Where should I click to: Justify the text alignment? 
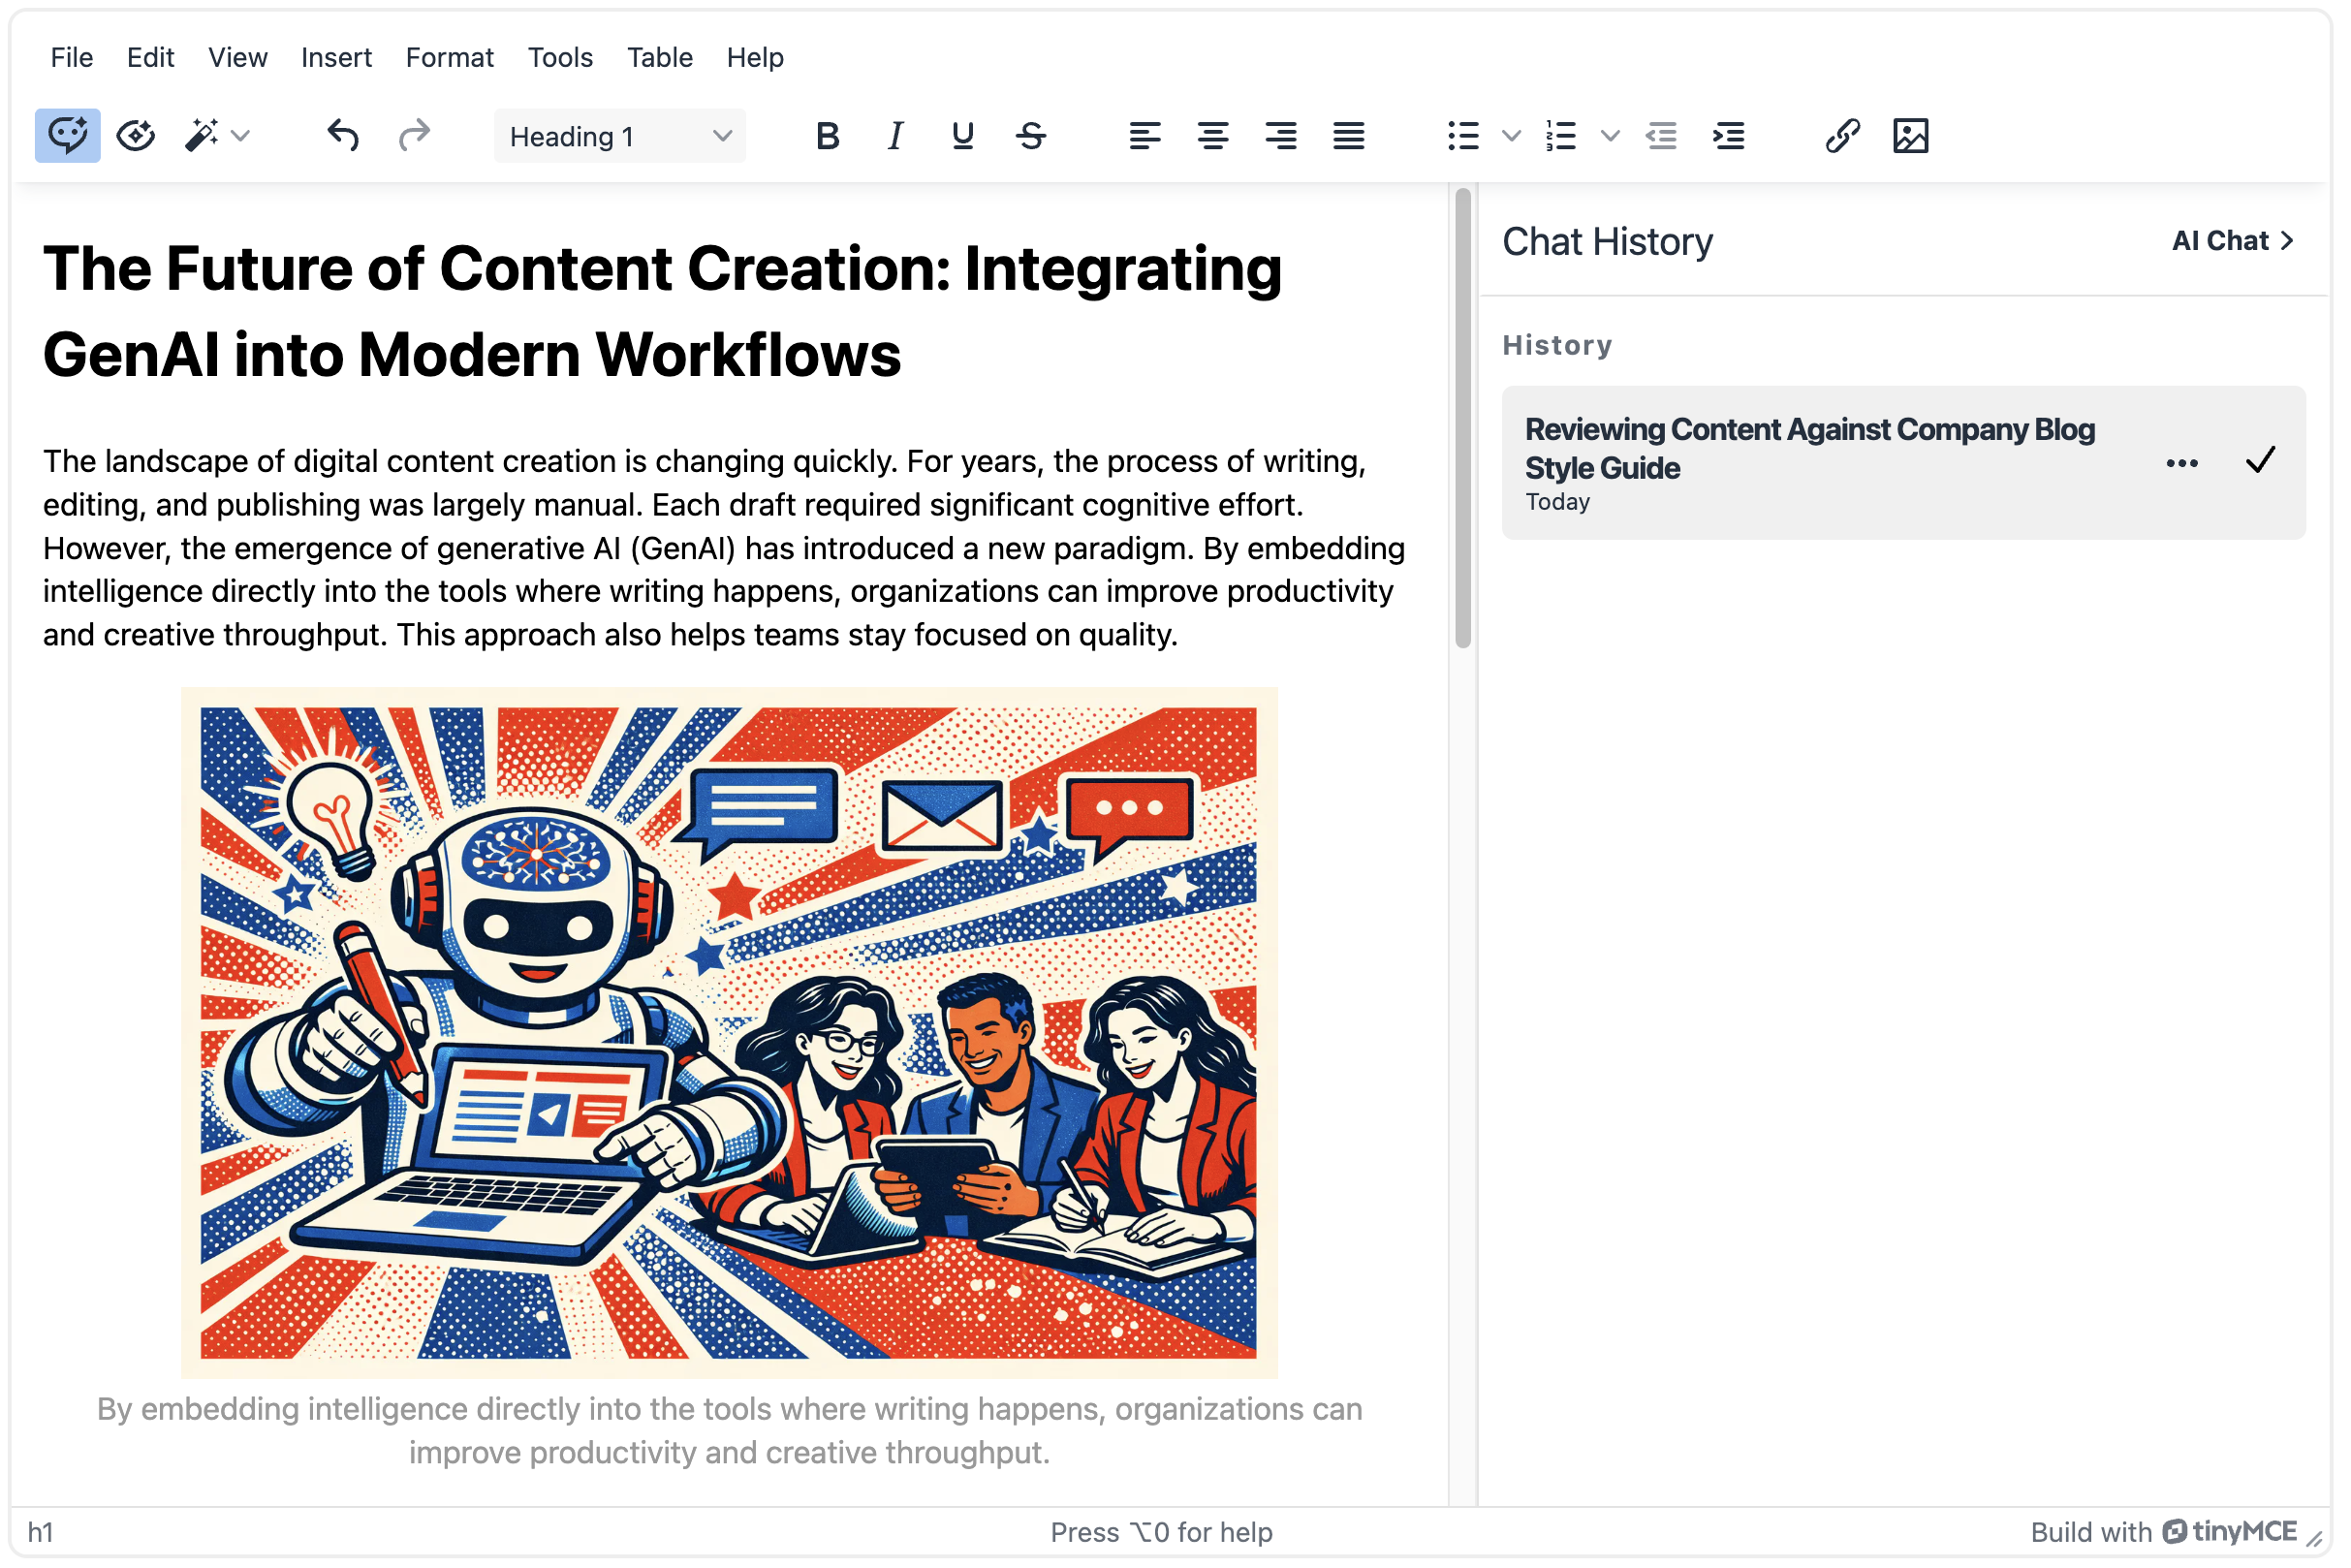click(1350, 136)
